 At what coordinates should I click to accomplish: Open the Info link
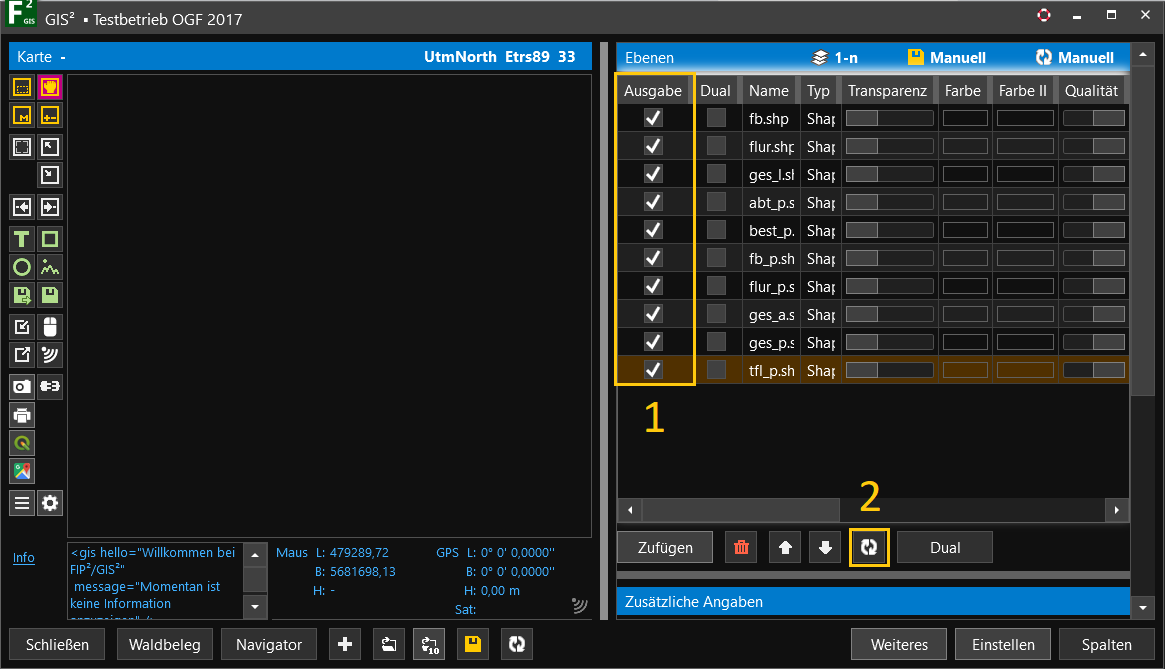coord(24,558)
